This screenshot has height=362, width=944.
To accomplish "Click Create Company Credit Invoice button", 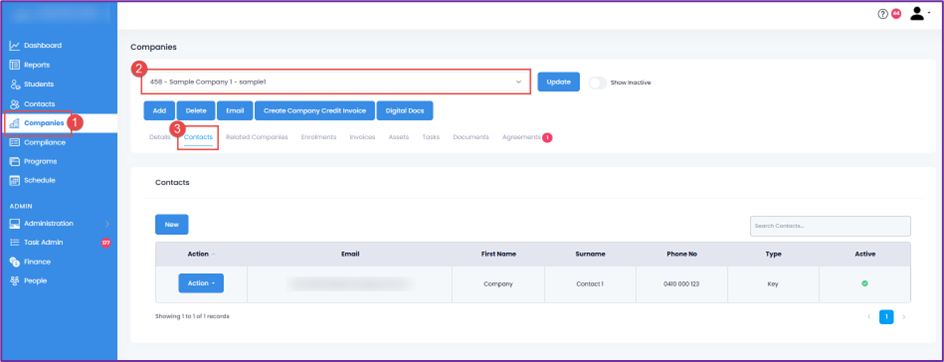I will tap(315, 111).
